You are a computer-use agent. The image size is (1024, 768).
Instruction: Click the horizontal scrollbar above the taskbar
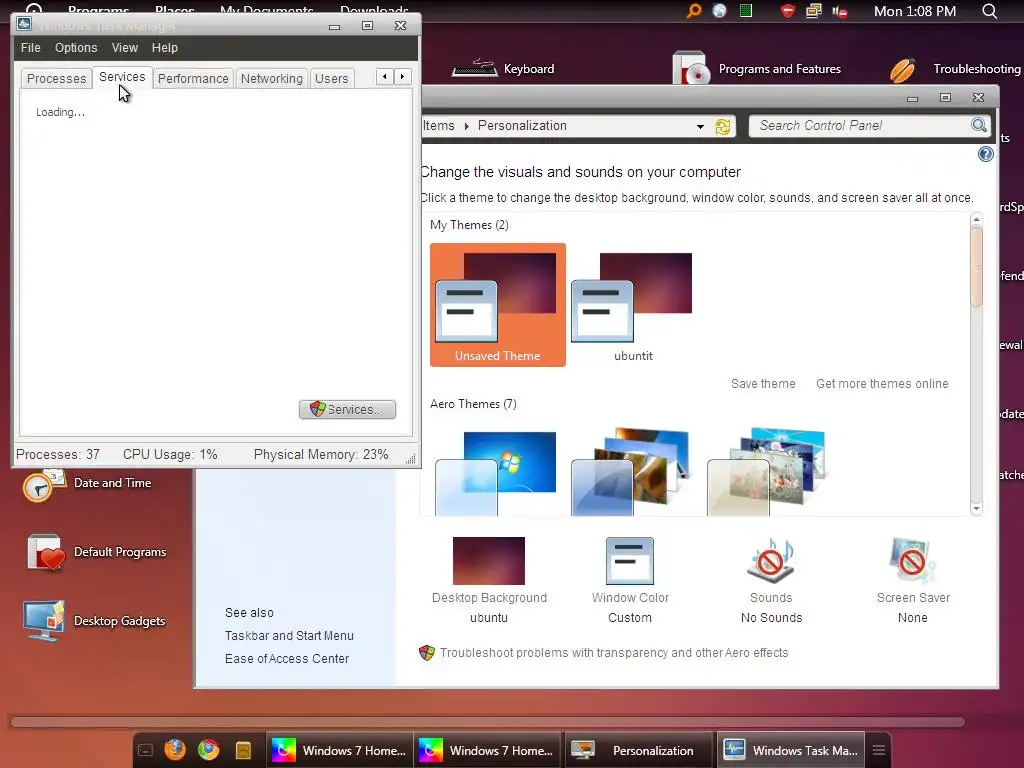click(487, 722)
